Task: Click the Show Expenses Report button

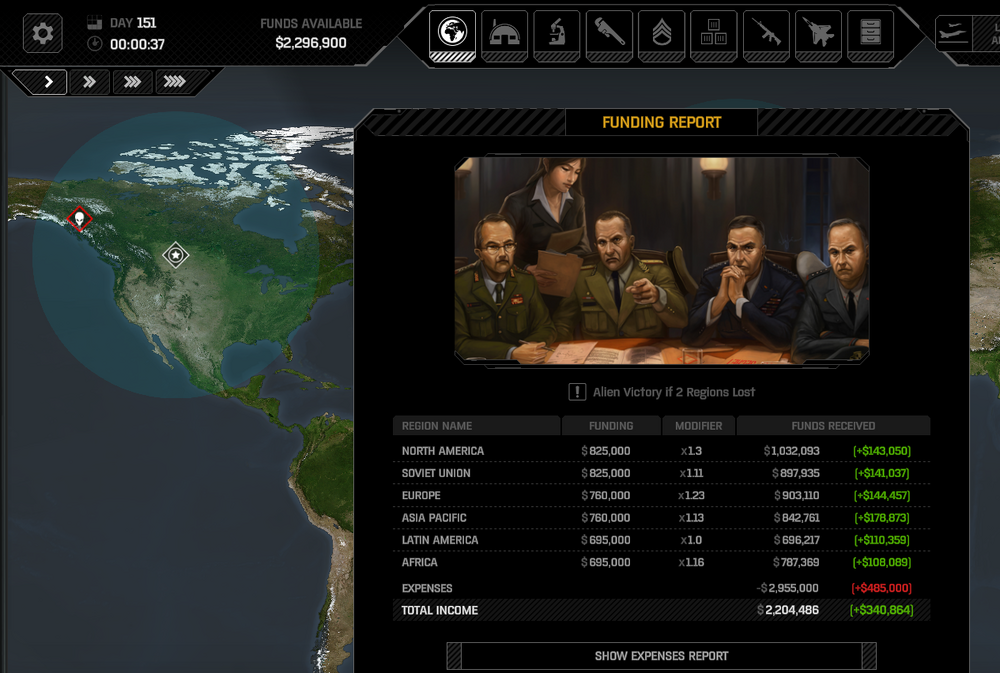Action: pos(661,656)
